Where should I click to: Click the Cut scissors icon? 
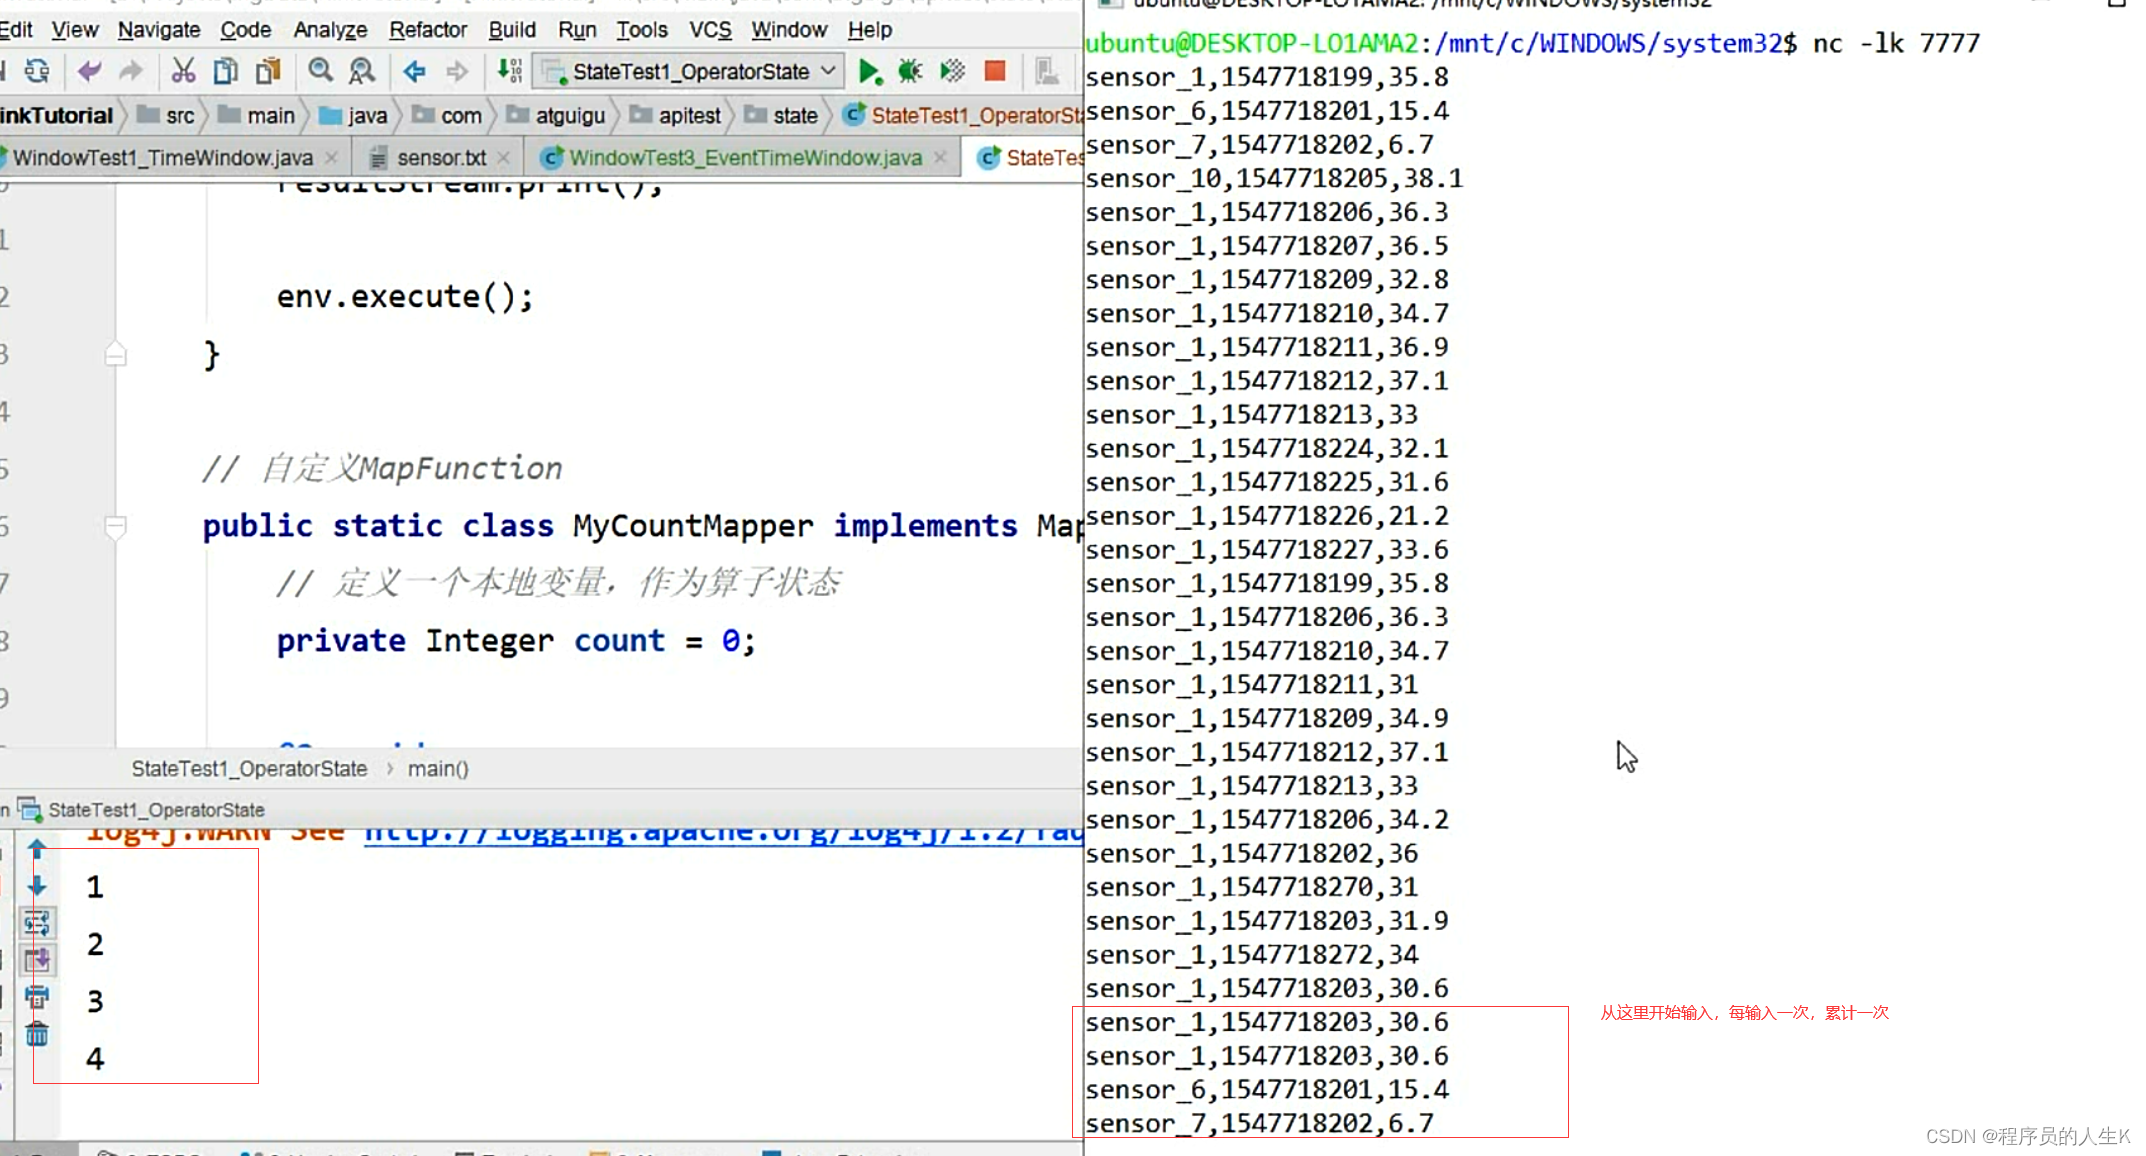[182, 71]
